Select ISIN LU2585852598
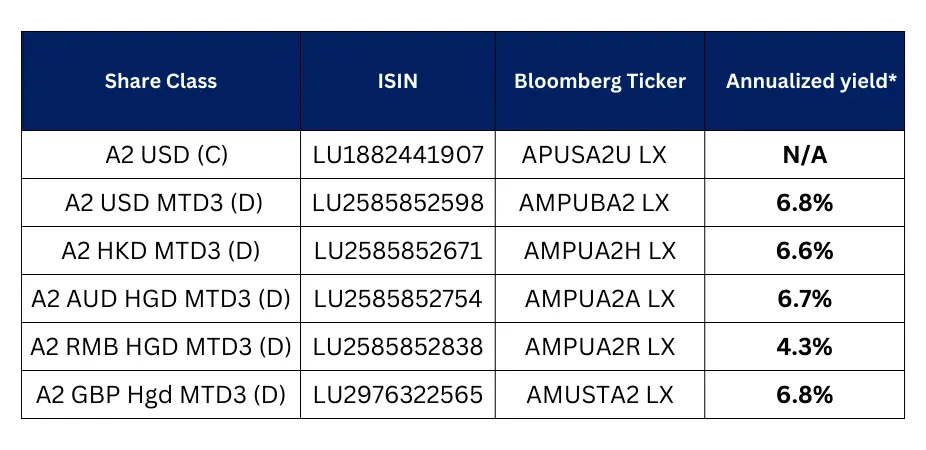926x450 pixels. click(x=397, y=203)
